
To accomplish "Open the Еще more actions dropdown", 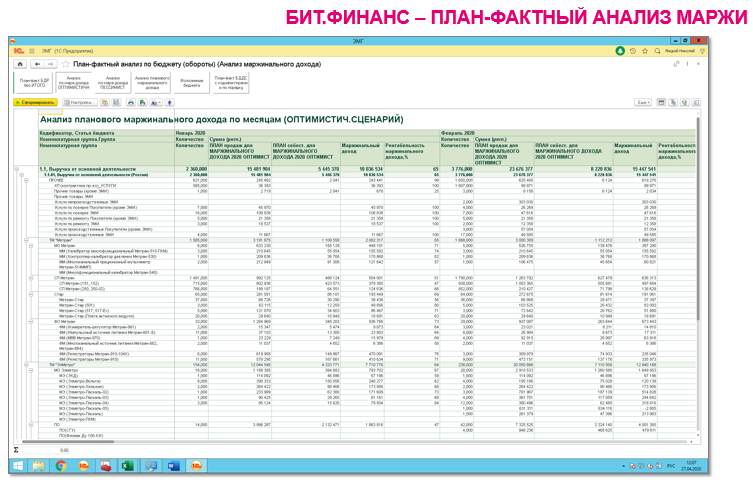I will tap(643, 102).
